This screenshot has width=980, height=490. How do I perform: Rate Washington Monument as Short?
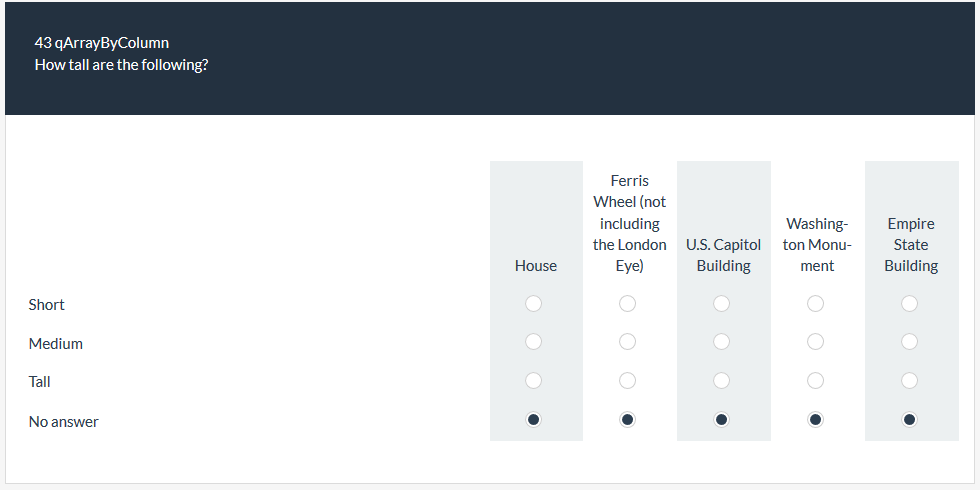tap(815, 303)
